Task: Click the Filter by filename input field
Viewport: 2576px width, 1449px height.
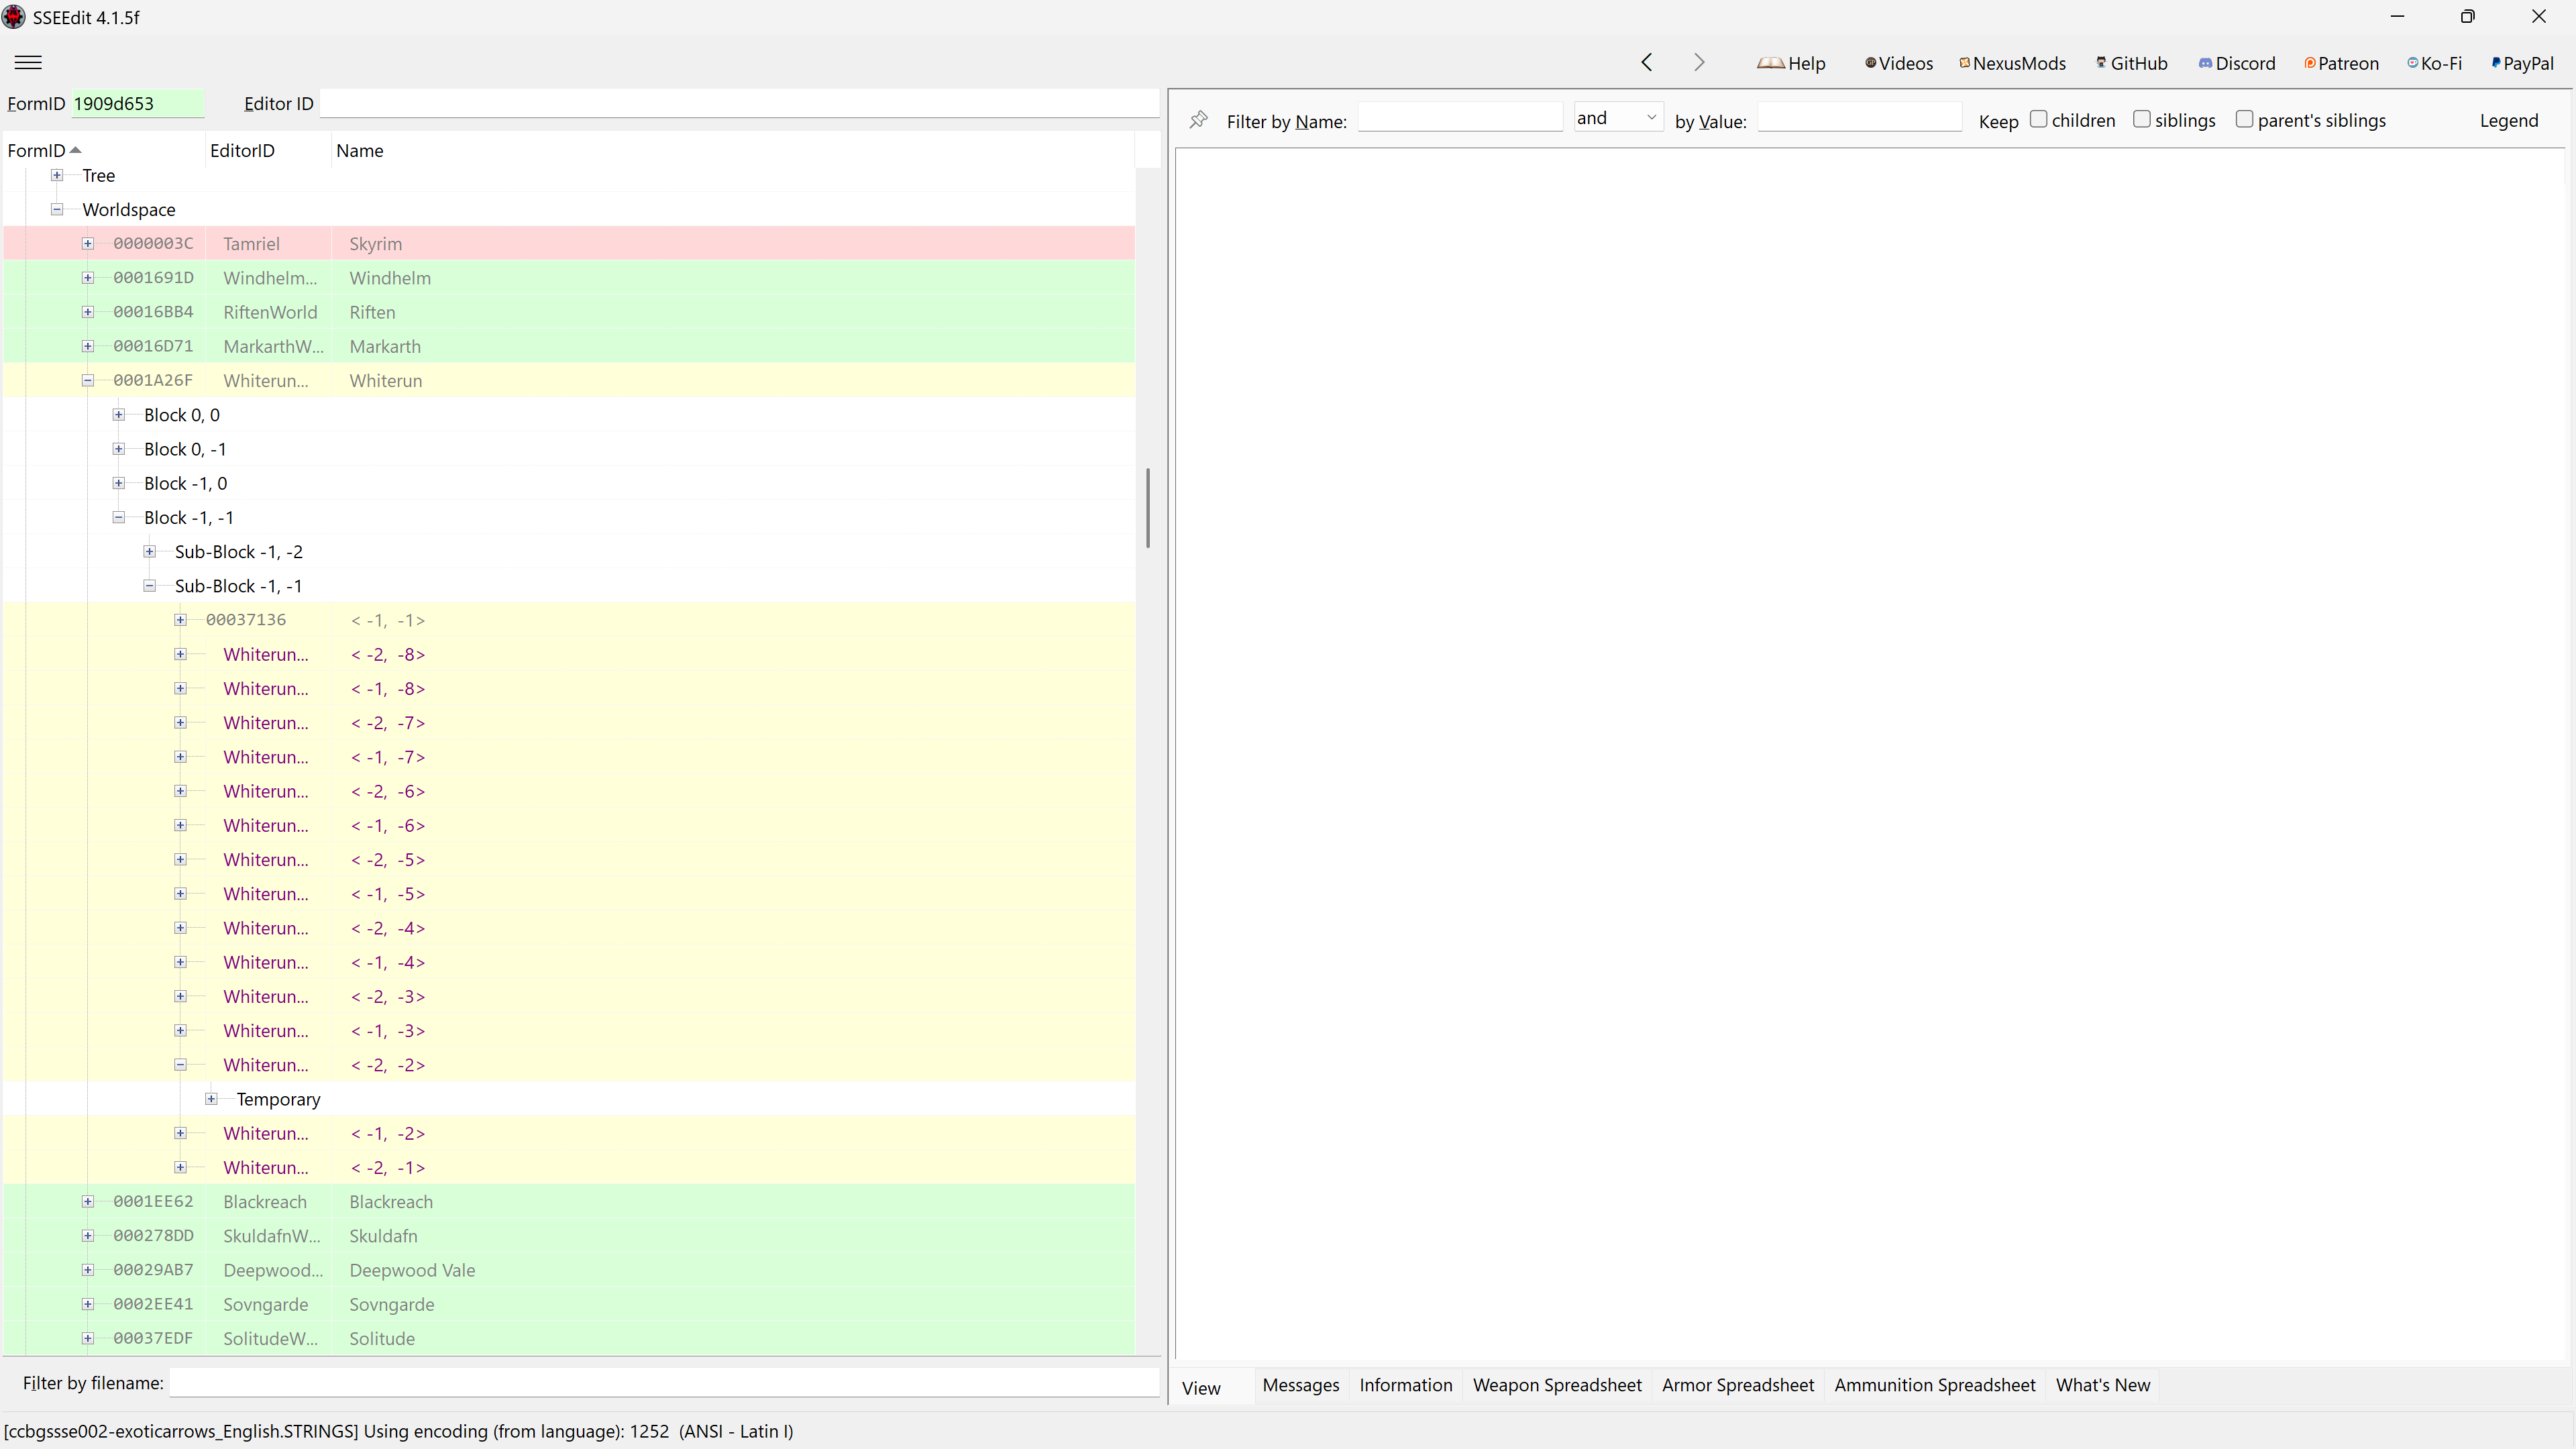Action: [x=664, y=1383]
